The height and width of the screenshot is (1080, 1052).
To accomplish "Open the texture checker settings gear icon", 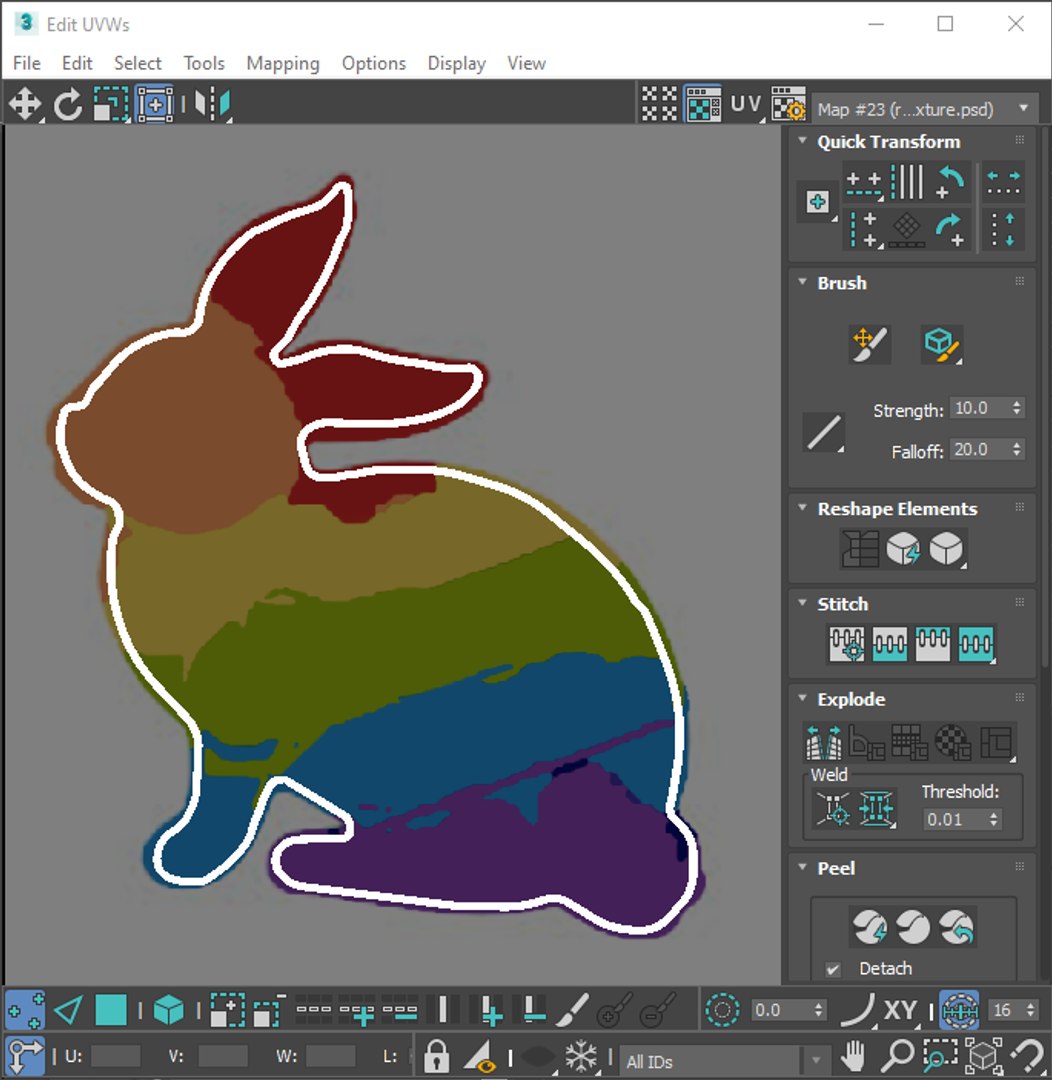I will tap(788, 104).
